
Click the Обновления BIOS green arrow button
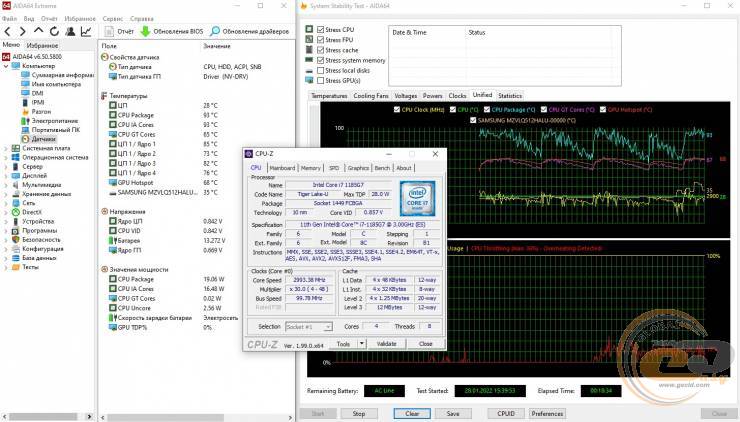coord(172,32)
